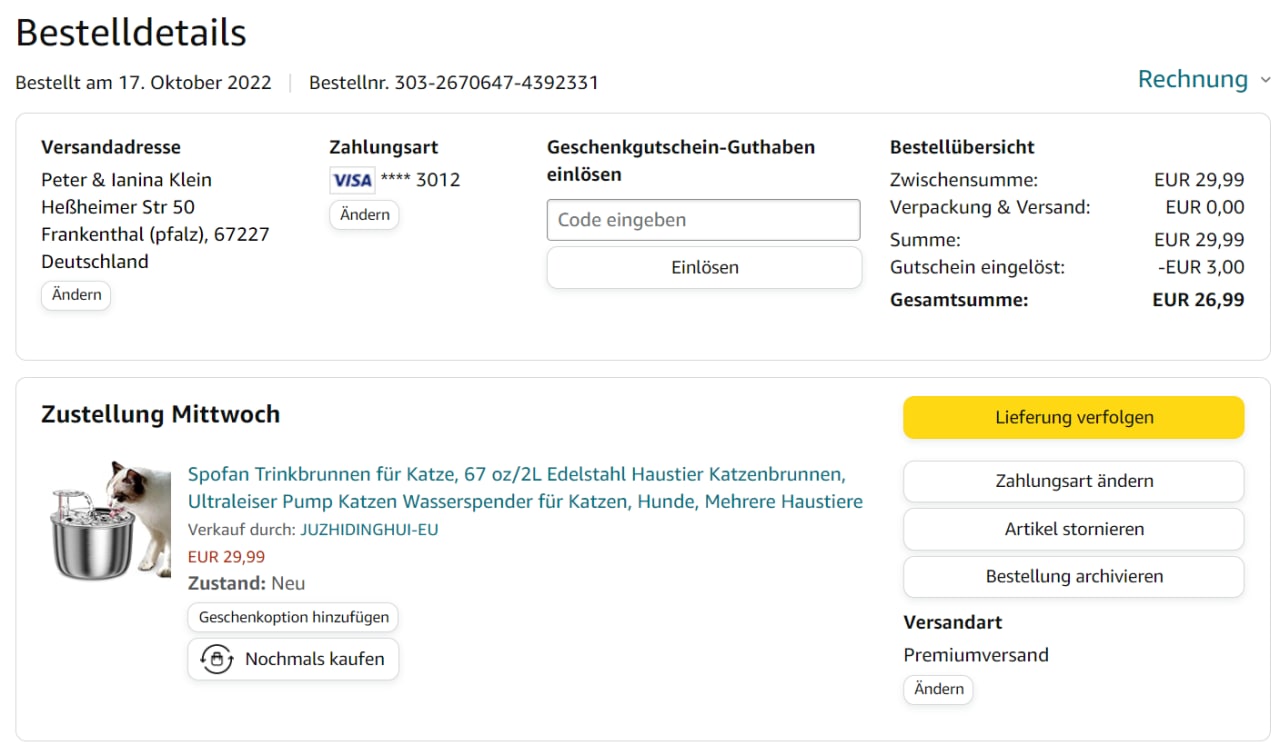Screen dimensions: 1280x745
Task: Click the Zahlungsart ändern button
Action: pyautogui.click(x=1073, y=481)
